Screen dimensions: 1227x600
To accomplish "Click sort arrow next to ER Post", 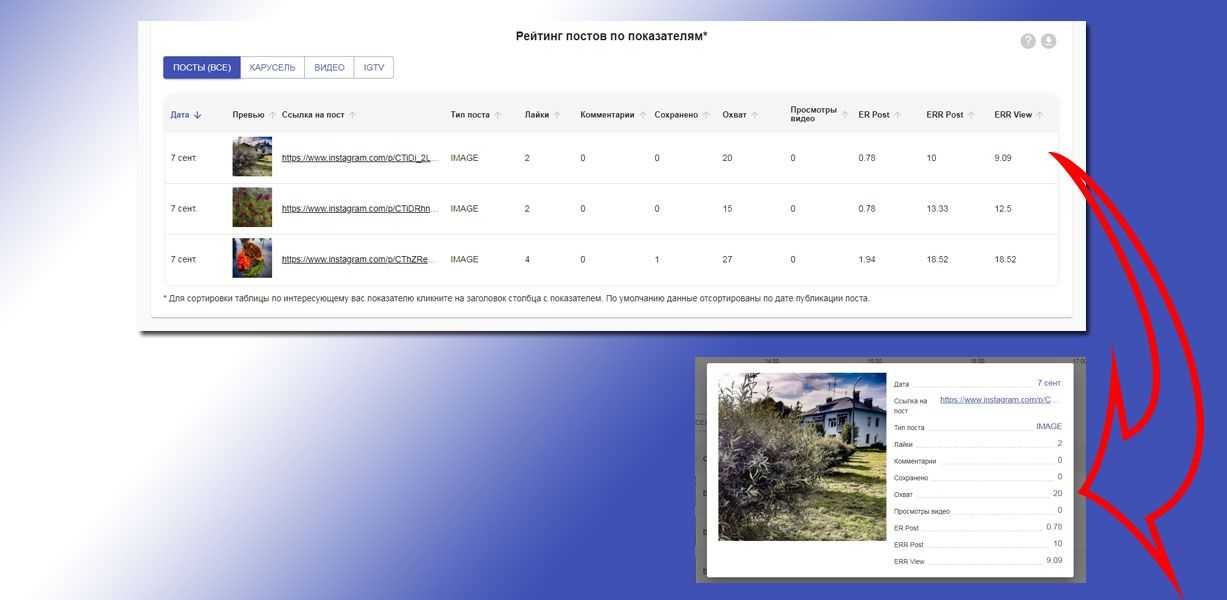I will [898, 115].
